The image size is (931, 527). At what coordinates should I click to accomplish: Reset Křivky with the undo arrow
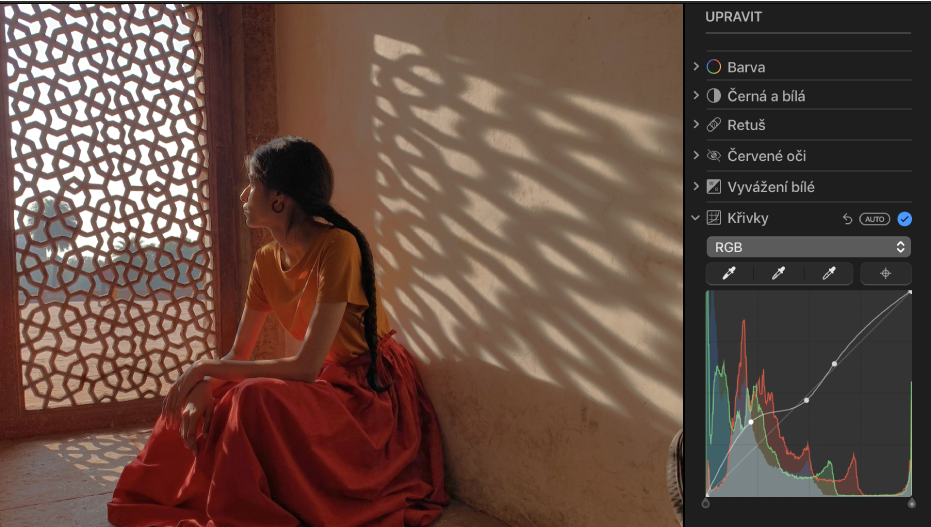847,219
